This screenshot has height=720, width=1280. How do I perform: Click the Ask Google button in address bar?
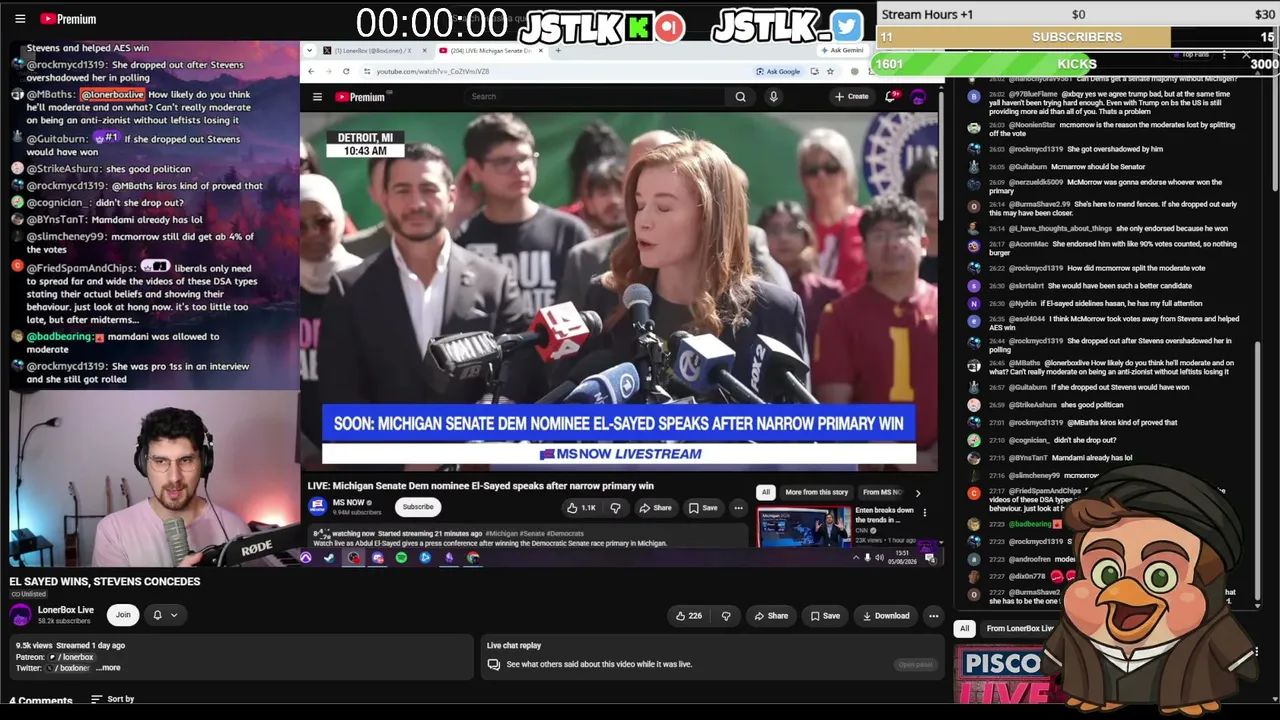tap(778, 71)
